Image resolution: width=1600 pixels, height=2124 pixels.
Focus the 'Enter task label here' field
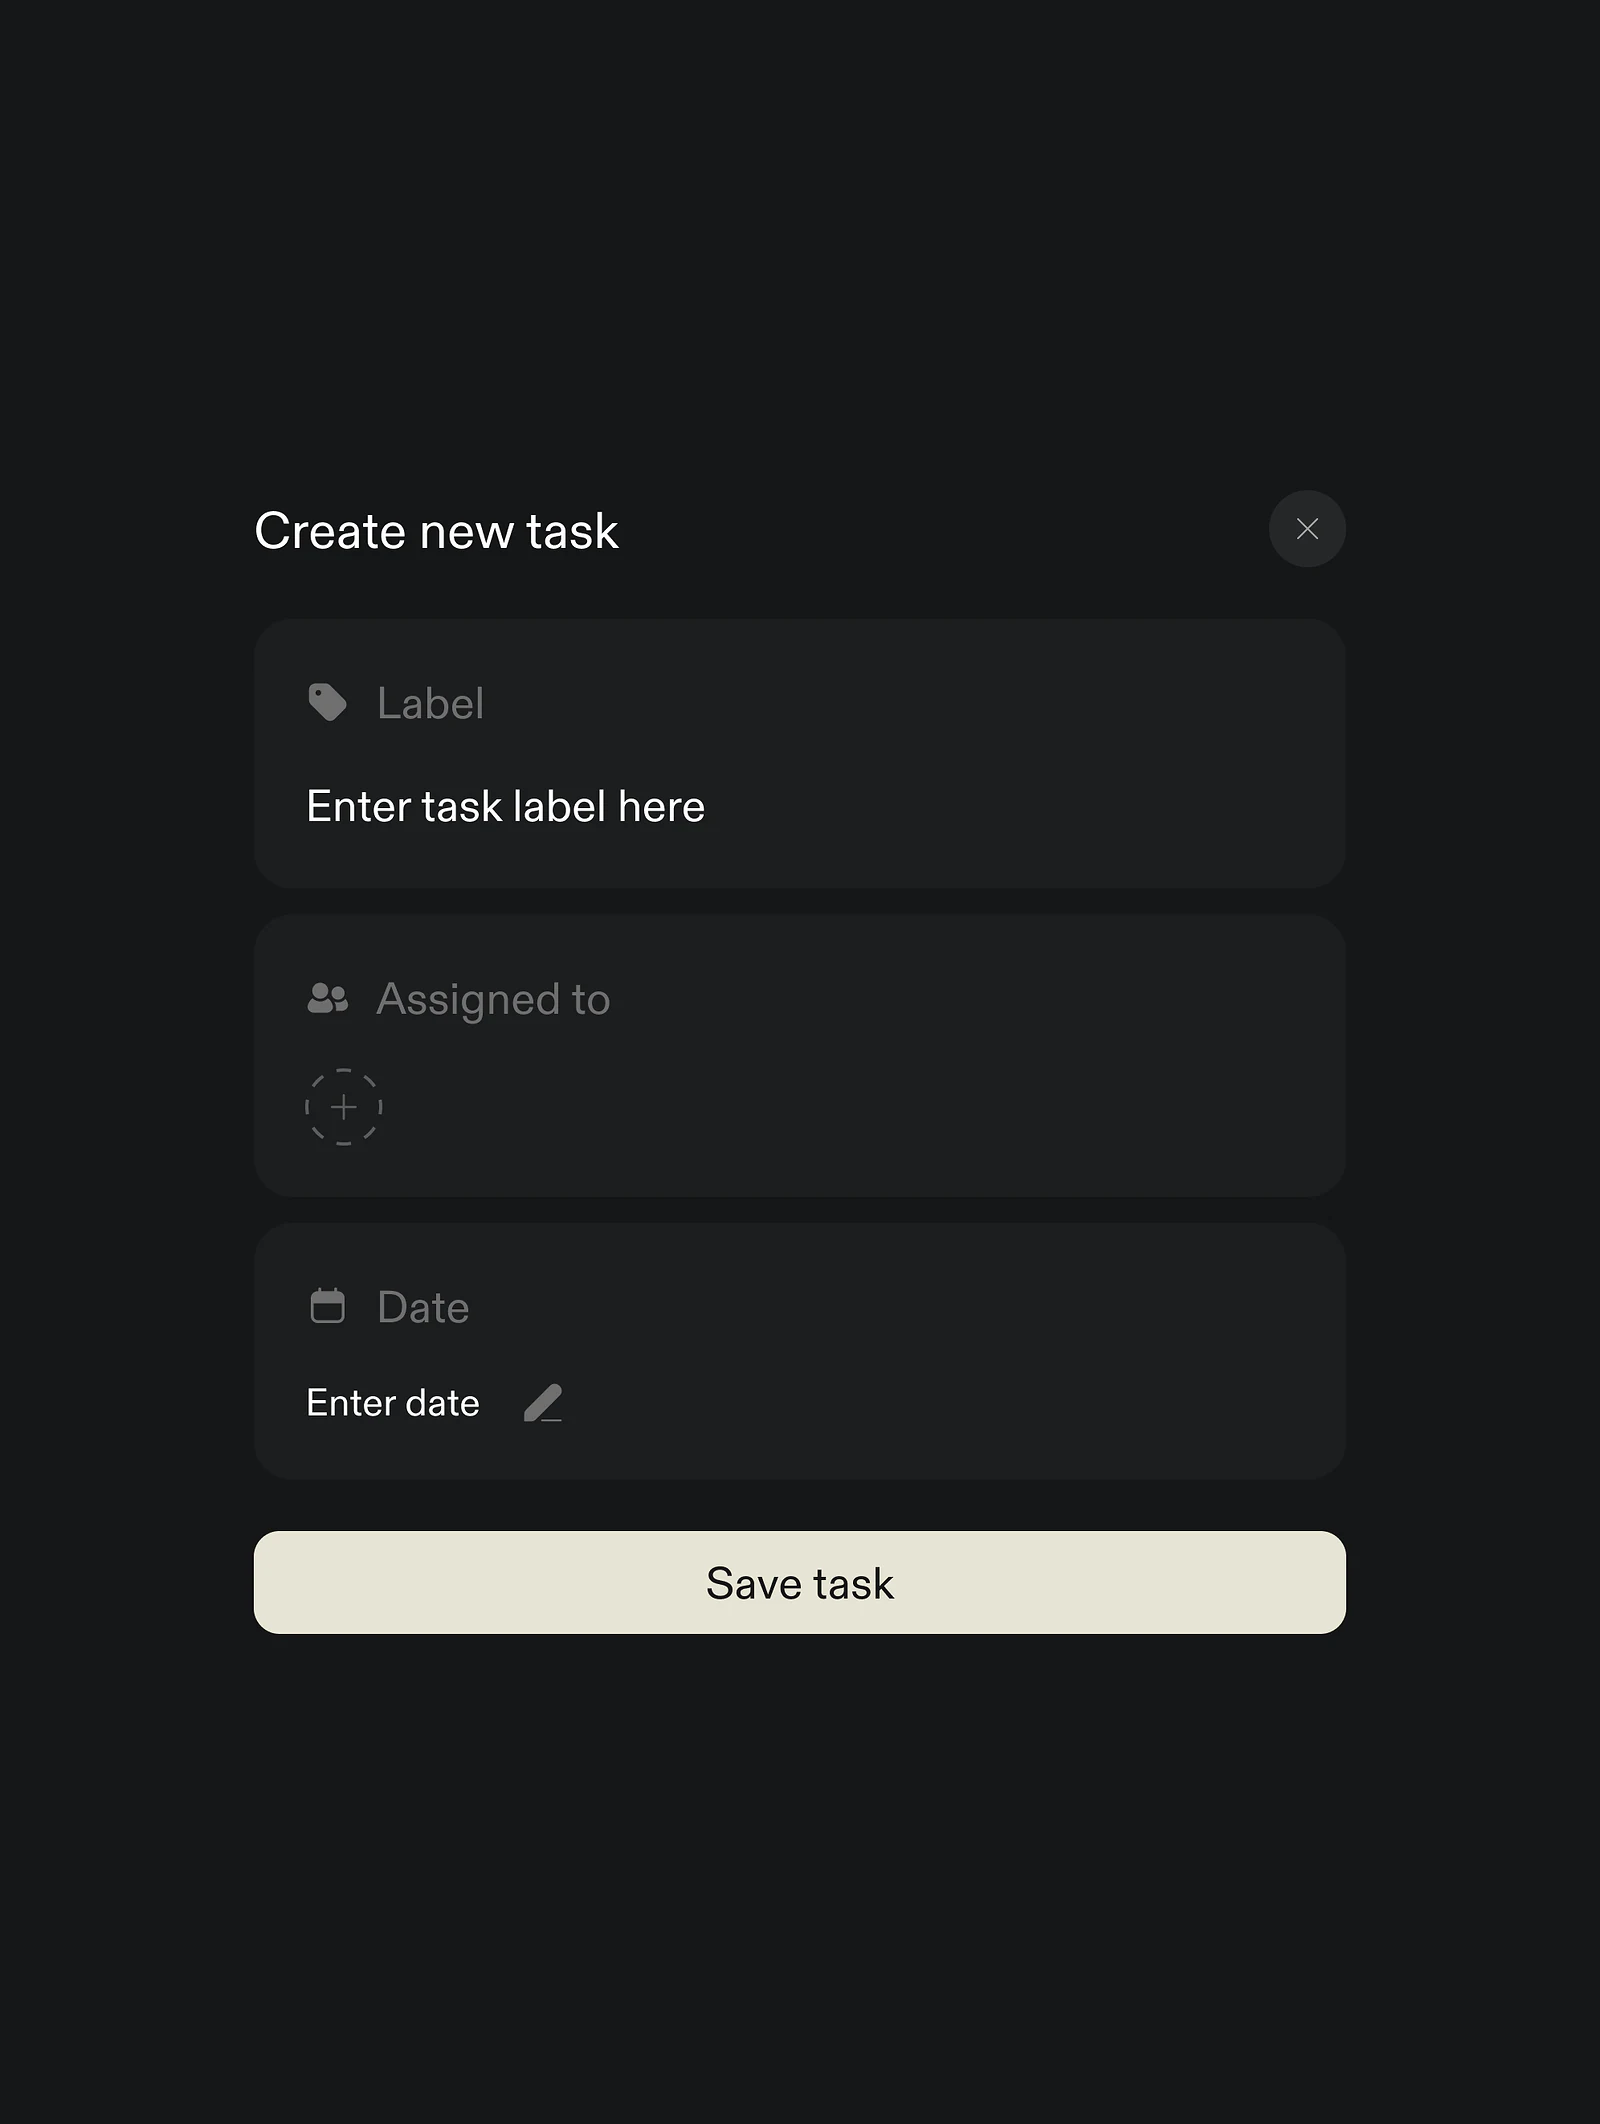click(505, 807)
